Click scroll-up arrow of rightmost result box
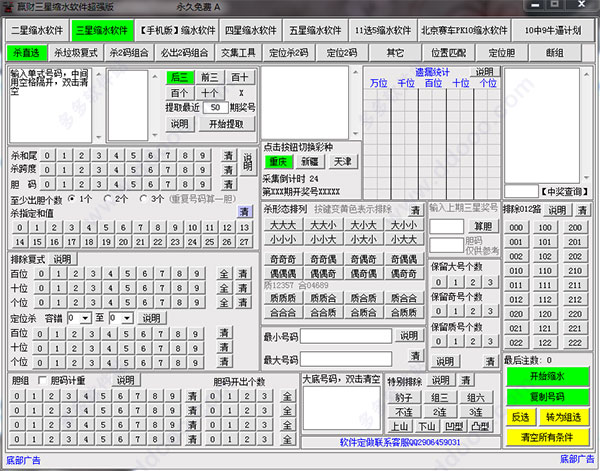The width and height of the screenshot is (600, 471). pos(587,74)
